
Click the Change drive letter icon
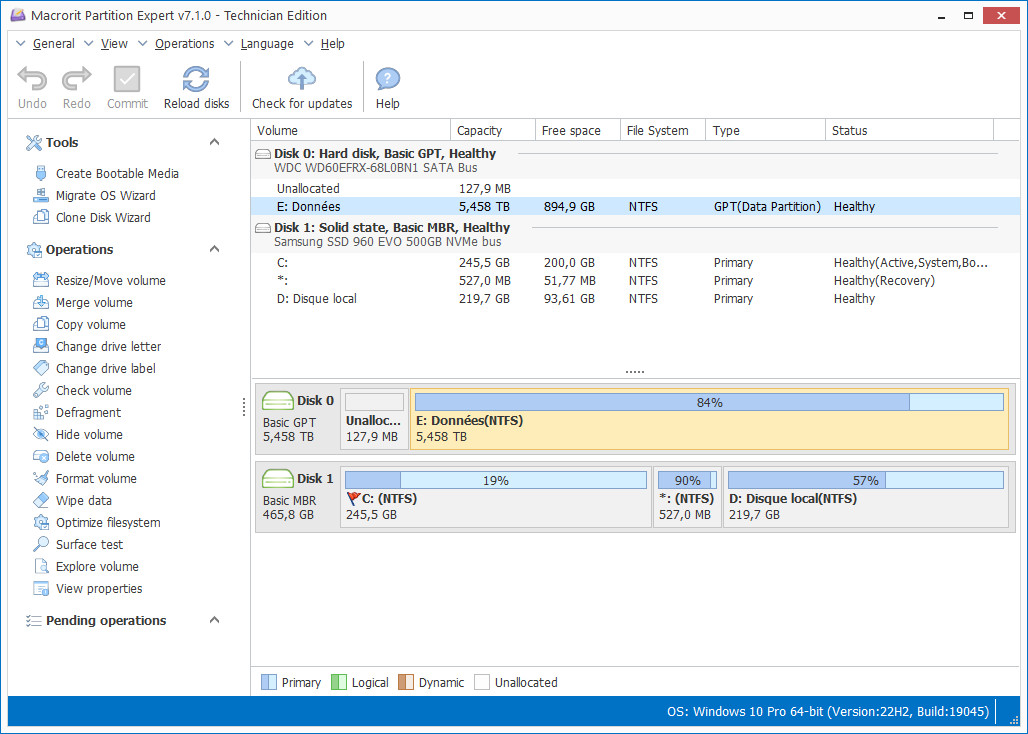point(41,346)
